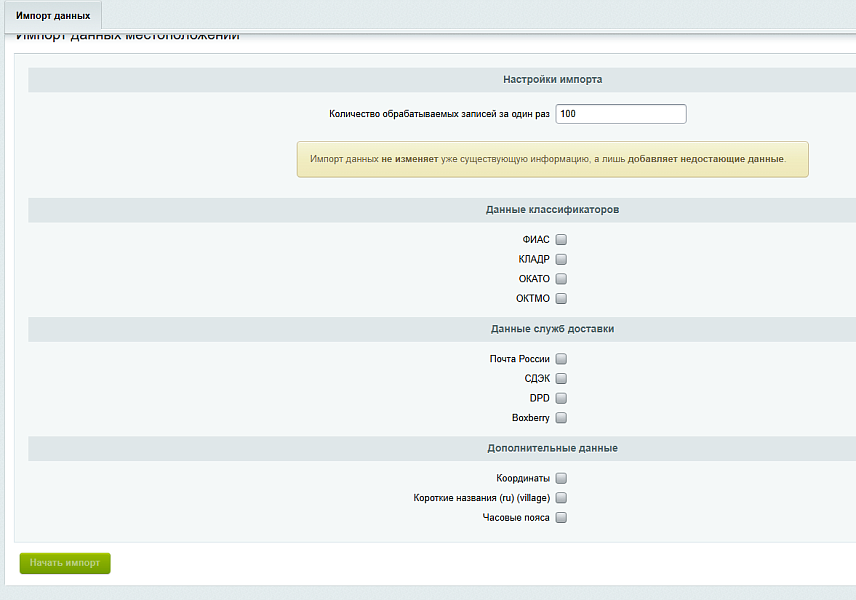Check the DPD delivery service box
Image resolution: width=856 pixels, height=600 pixels.
tap(561, 398)
